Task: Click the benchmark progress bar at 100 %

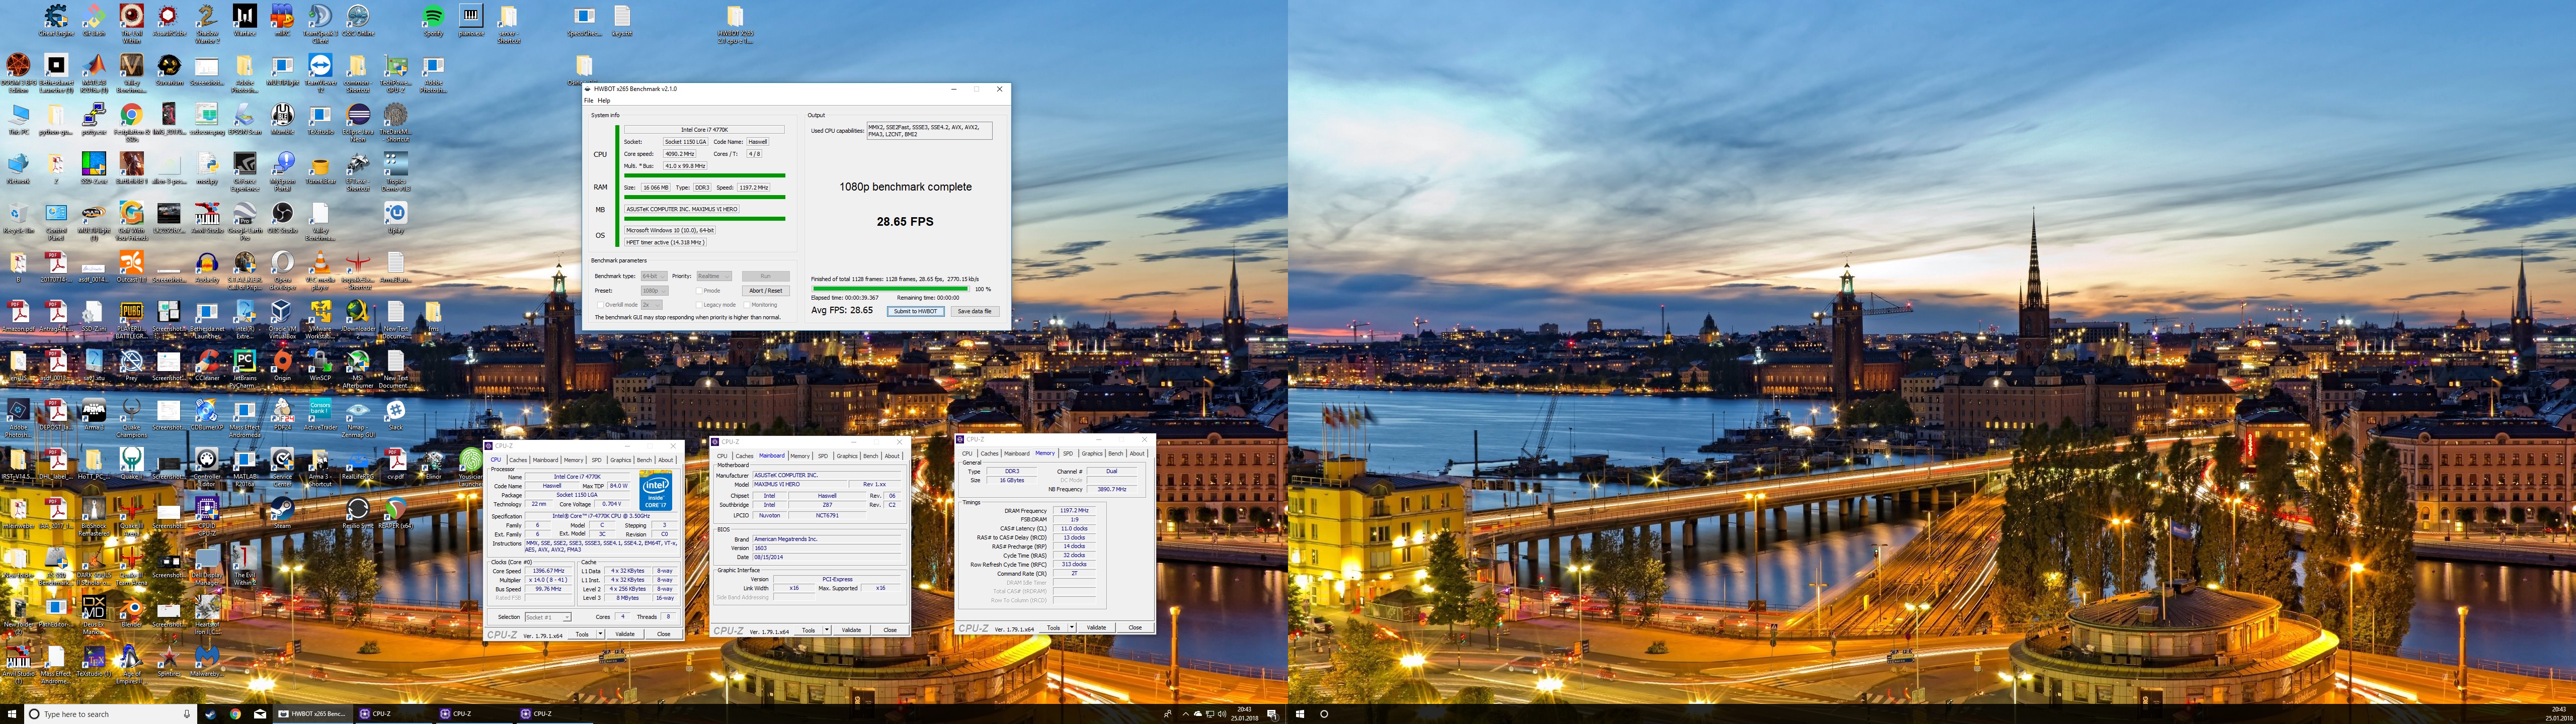Action: (890, 289)
